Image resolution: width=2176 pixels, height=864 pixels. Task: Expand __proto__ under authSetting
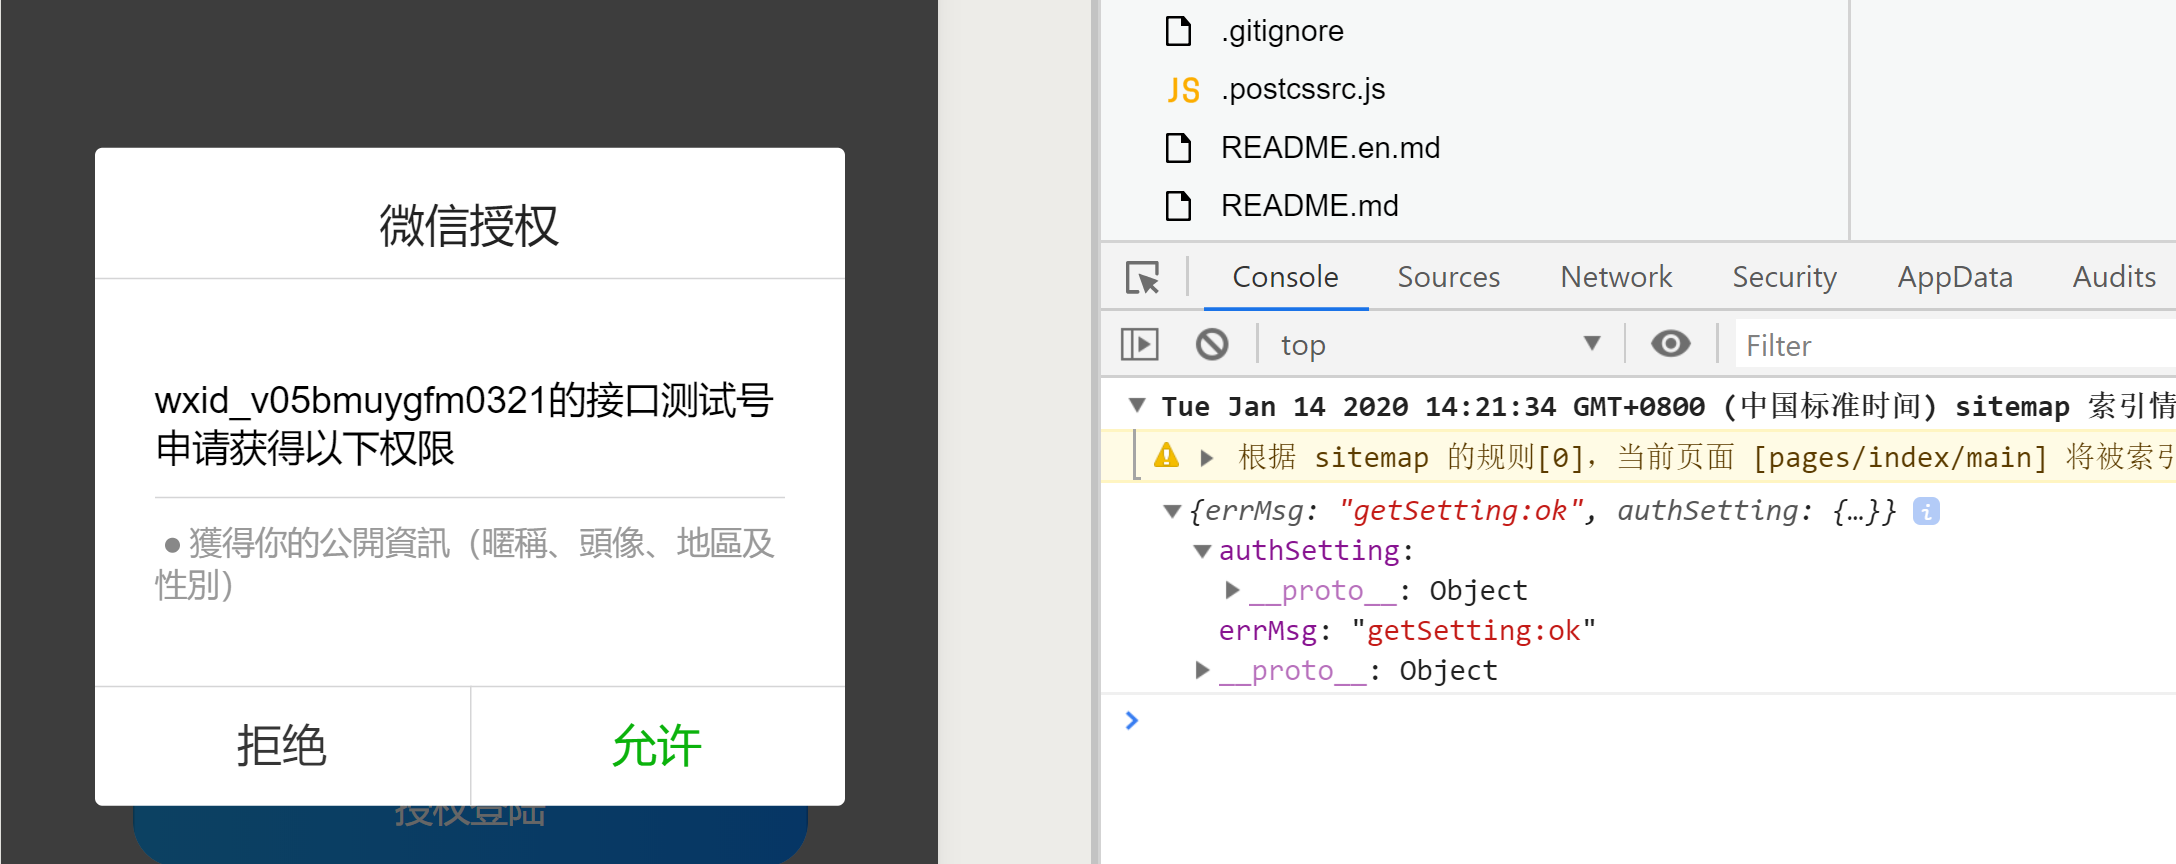click(1232, 590)
